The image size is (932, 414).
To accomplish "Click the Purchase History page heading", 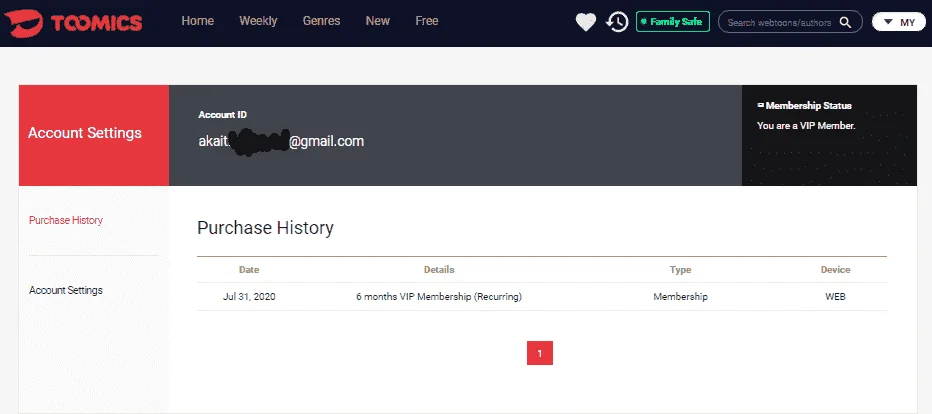I will [x=265, y=228].
